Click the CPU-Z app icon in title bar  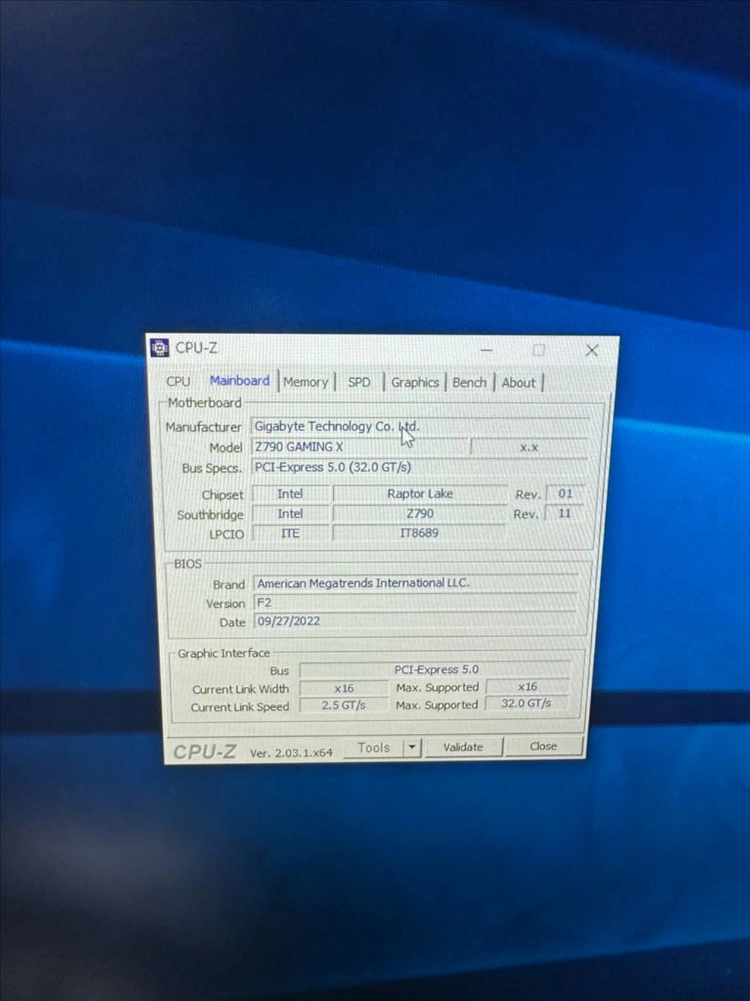click(x=160, y=348)
